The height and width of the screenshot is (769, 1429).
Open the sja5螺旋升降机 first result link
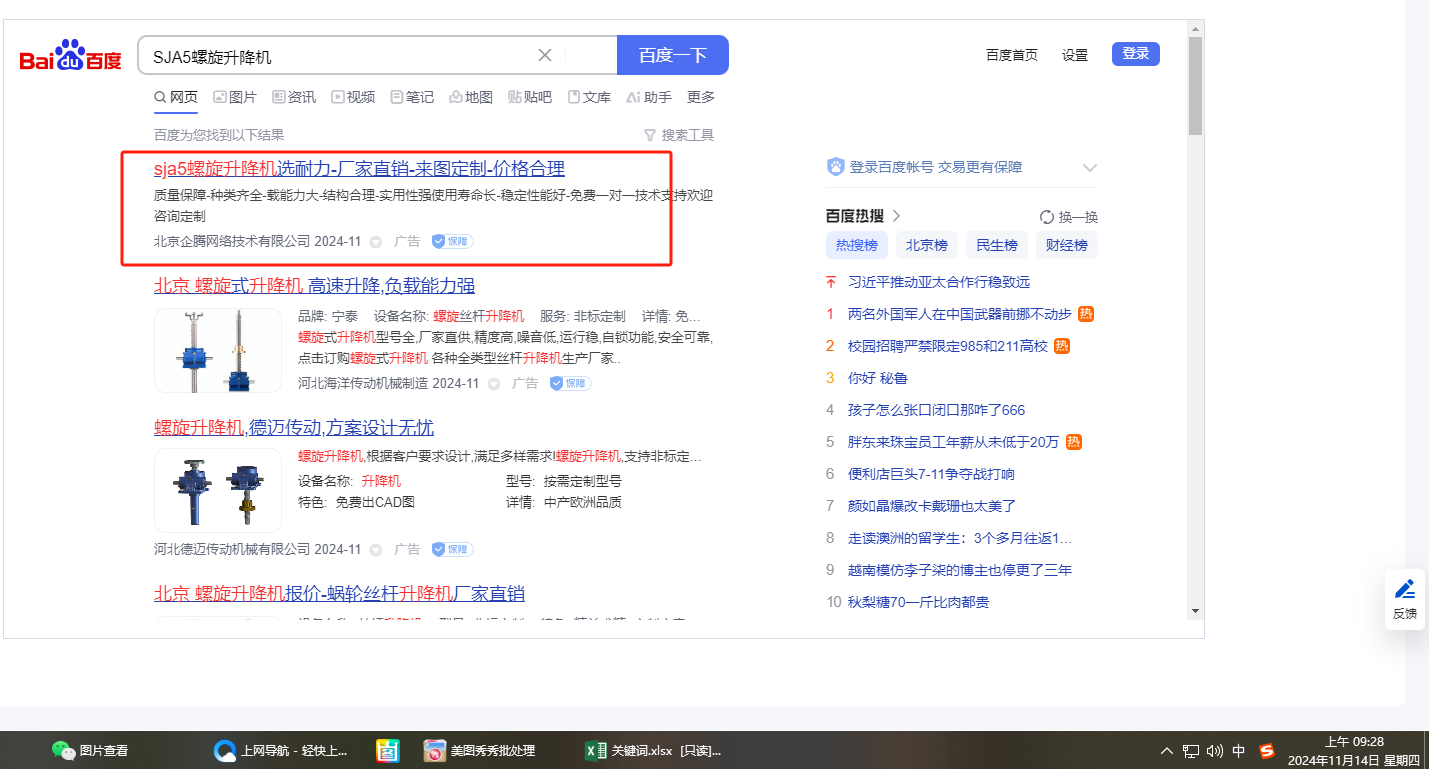[359, 168]
